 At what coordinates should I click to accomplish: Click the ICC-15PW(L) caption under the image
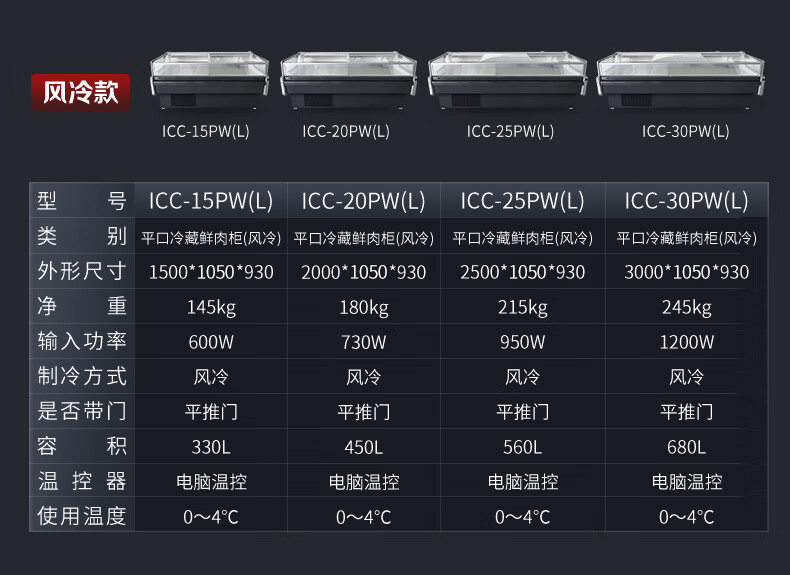pyautogui.click(x=206, y=132)
